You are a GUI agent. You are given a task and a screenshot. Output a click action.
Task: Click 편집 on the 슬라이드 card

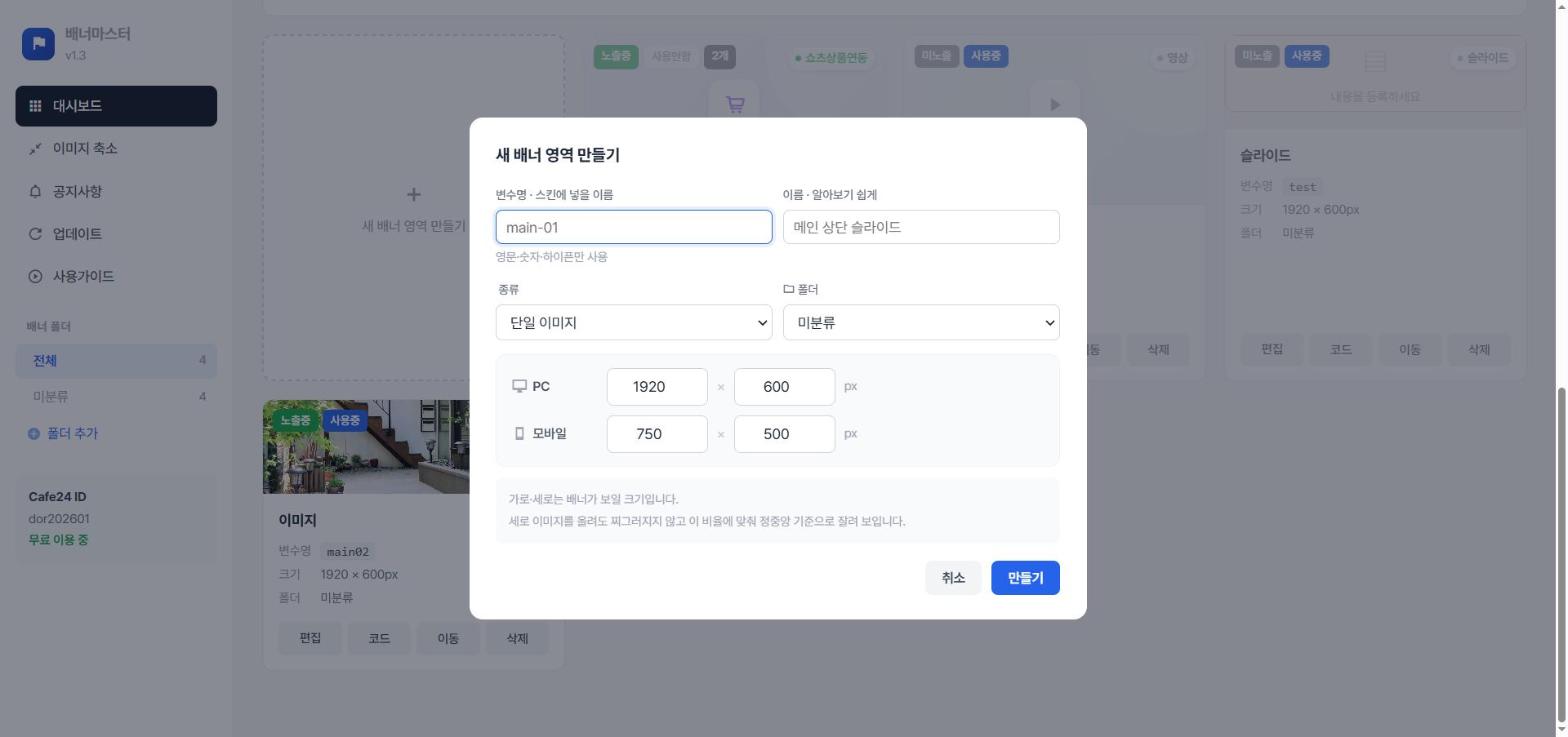coord(1272,349)
